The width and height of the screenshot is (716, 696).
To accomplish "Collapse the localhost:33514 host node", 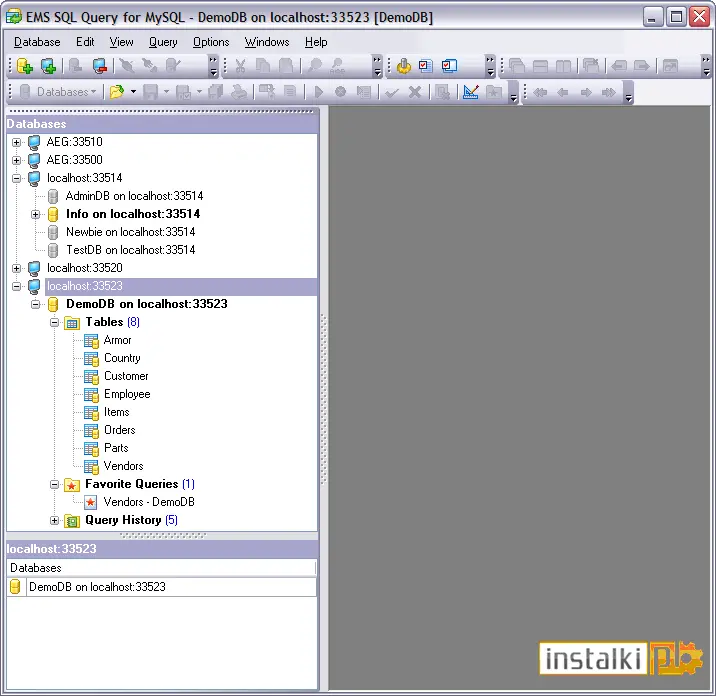I will coord(16,178).
